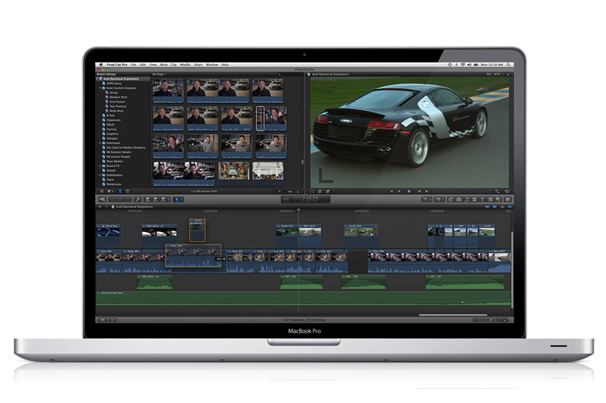Open the Mark menu
The height and width of the screenshot is (403, 606).
164,65
